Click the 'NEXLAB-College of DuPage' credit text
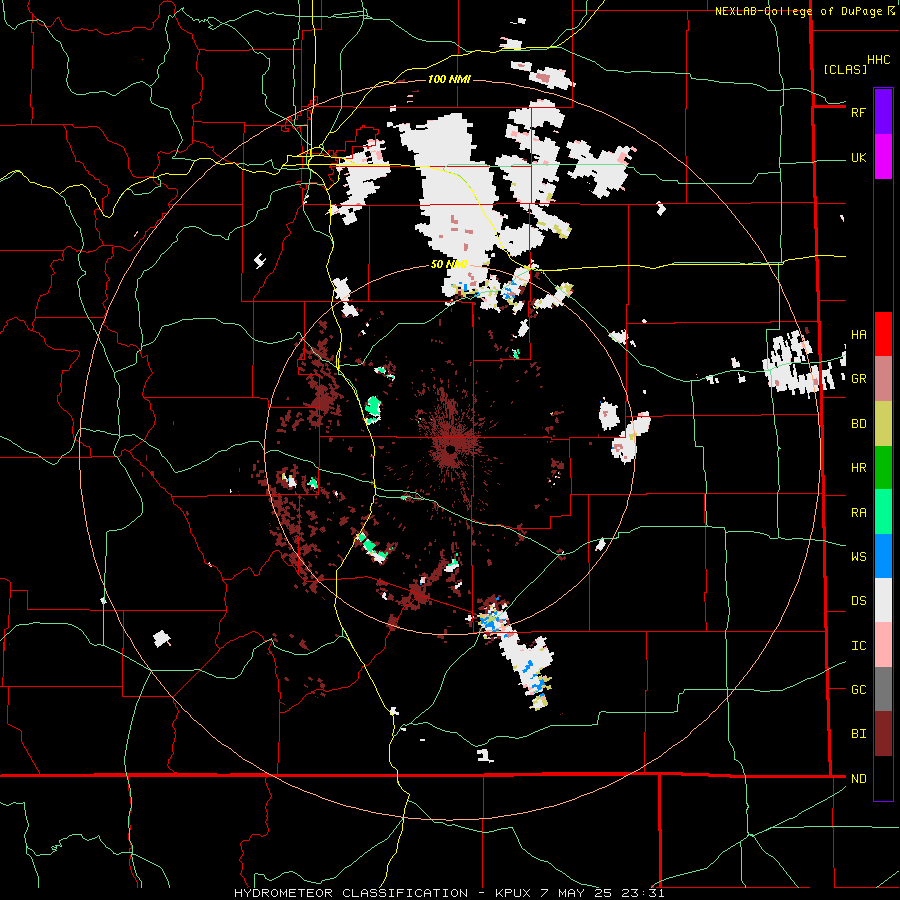 pos(799,11)
